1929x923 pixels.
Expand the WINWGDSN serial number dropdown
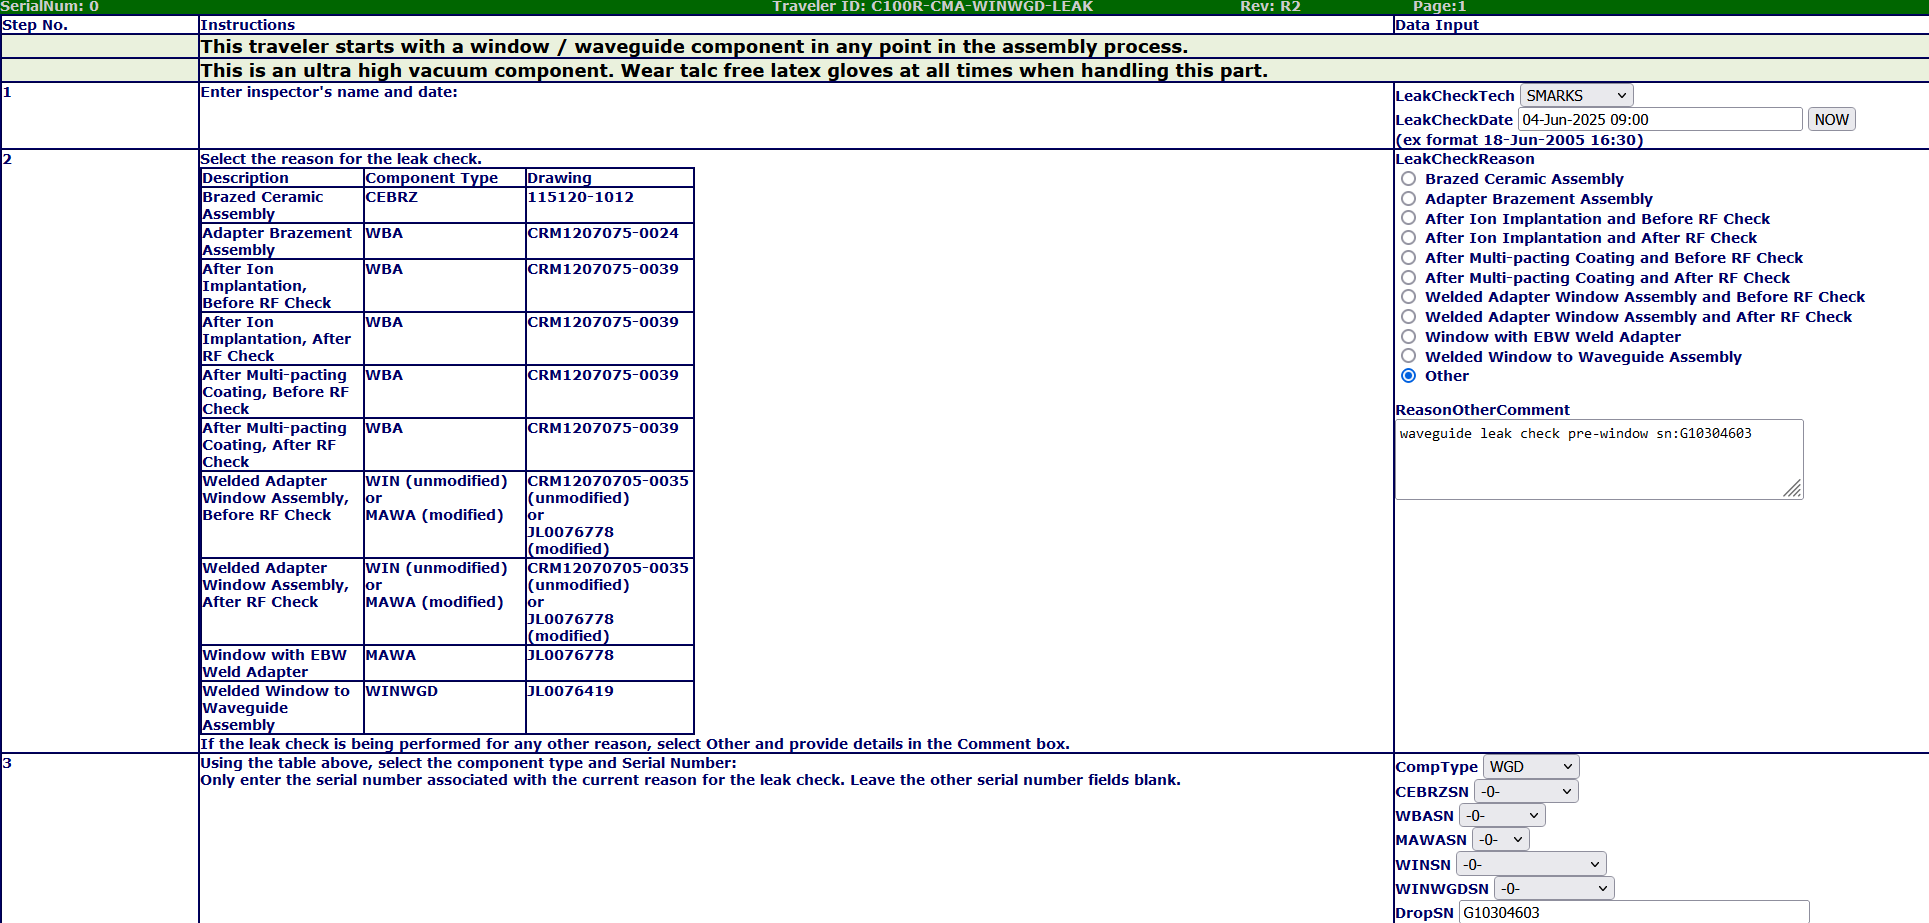pos(1554,888)
